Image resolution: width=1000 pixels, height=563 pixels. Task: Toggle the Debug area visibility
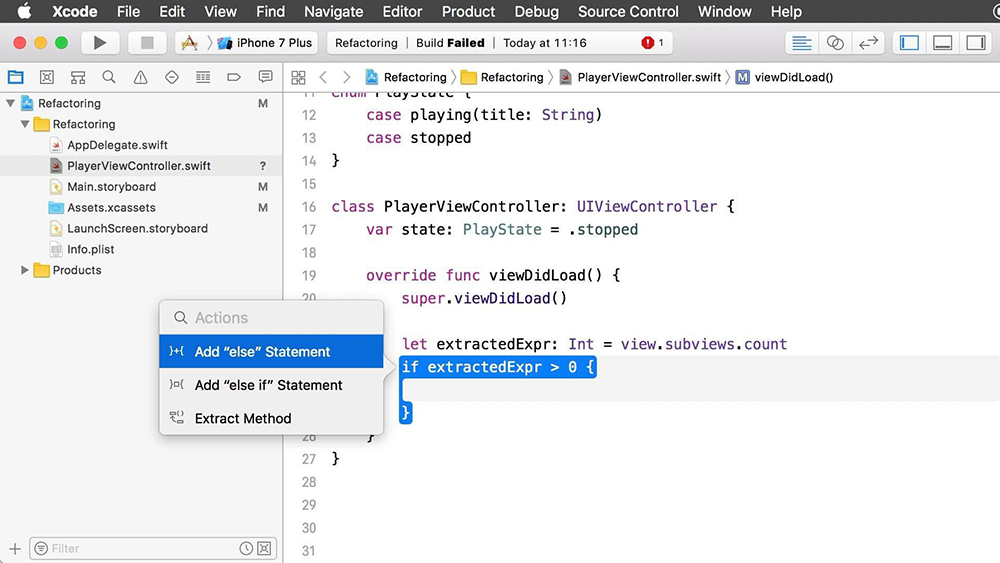point(942,43)
